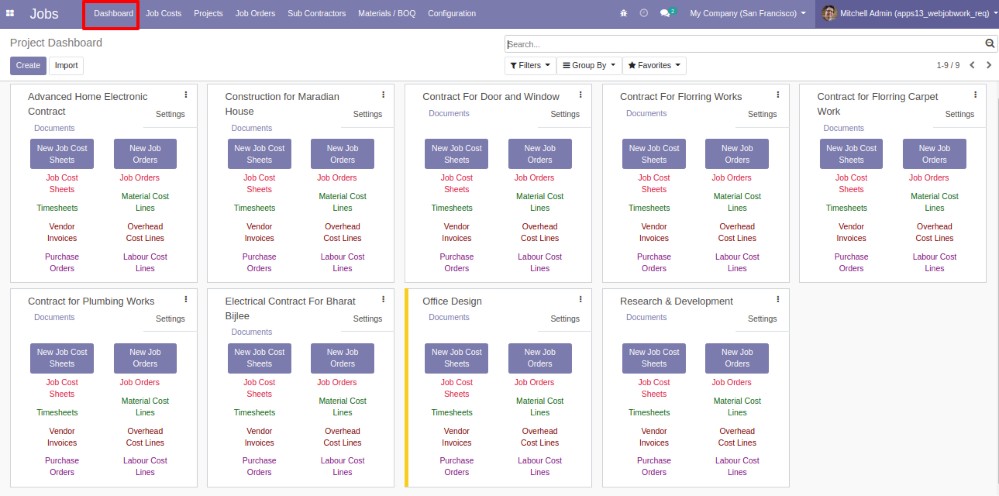This screenshot has height=496, width=999.
Task: Focus the Search input field
Action: (x=740, y=44)
